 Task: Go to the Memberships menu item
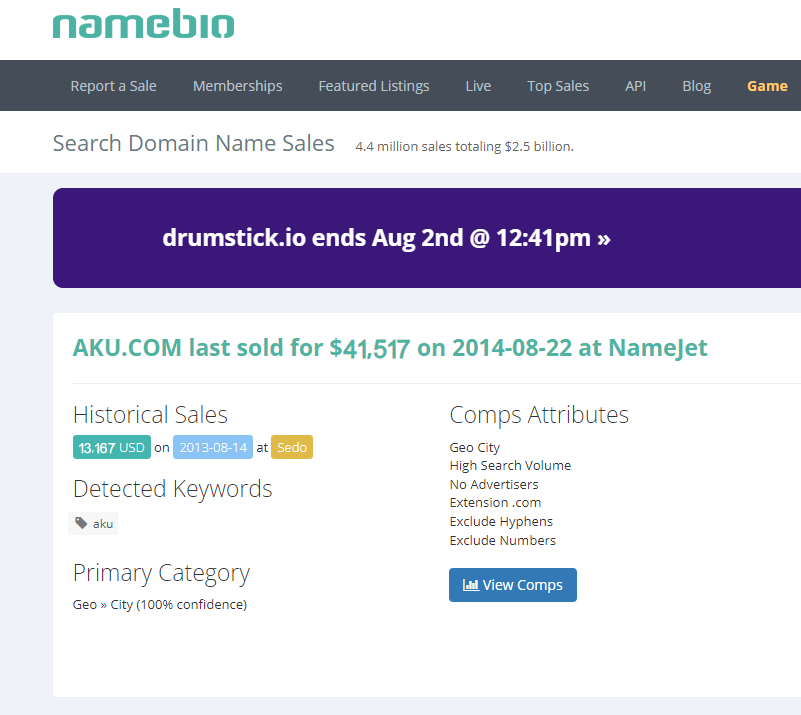pos(237,86)
